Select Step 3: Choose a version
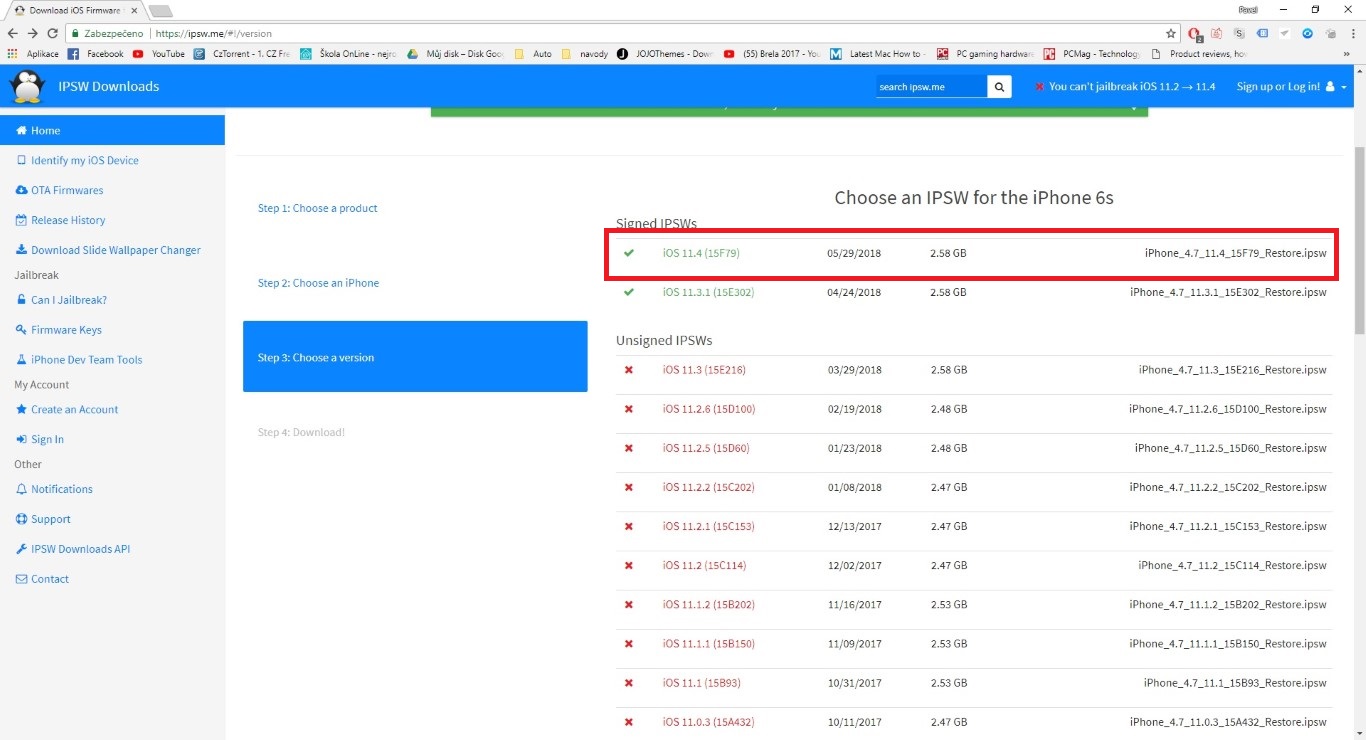1366x740 pixels. coord(415,357)
